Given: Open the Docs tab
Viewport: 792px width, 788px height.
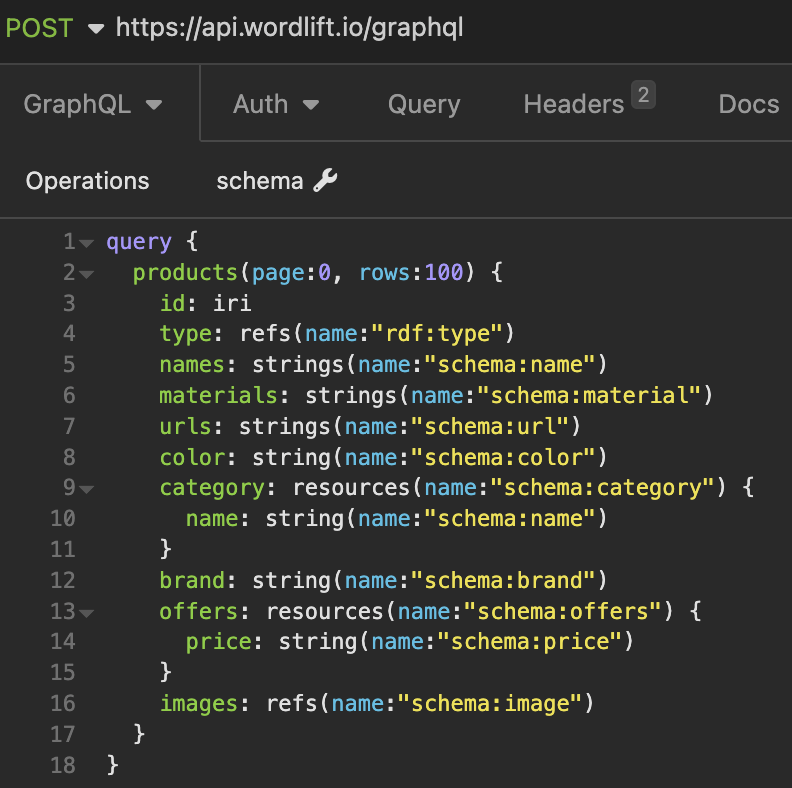Looking at the screenshot, I should 749,105.
